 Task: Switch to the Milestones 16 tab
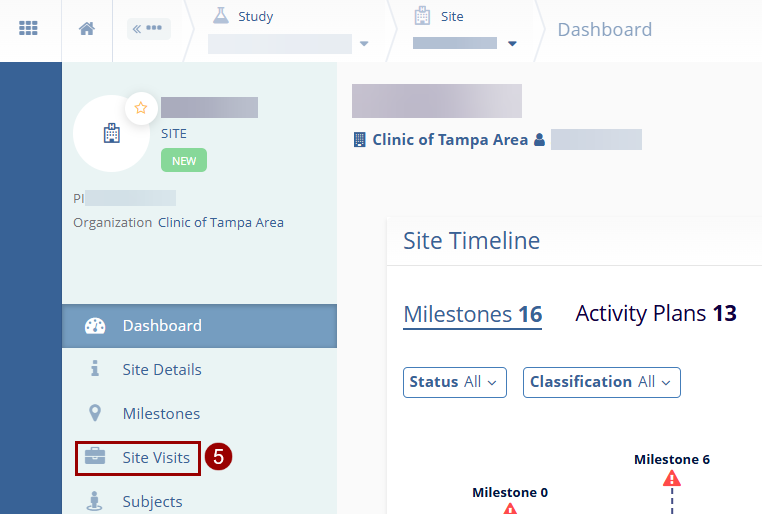click(x=472, y=314)
